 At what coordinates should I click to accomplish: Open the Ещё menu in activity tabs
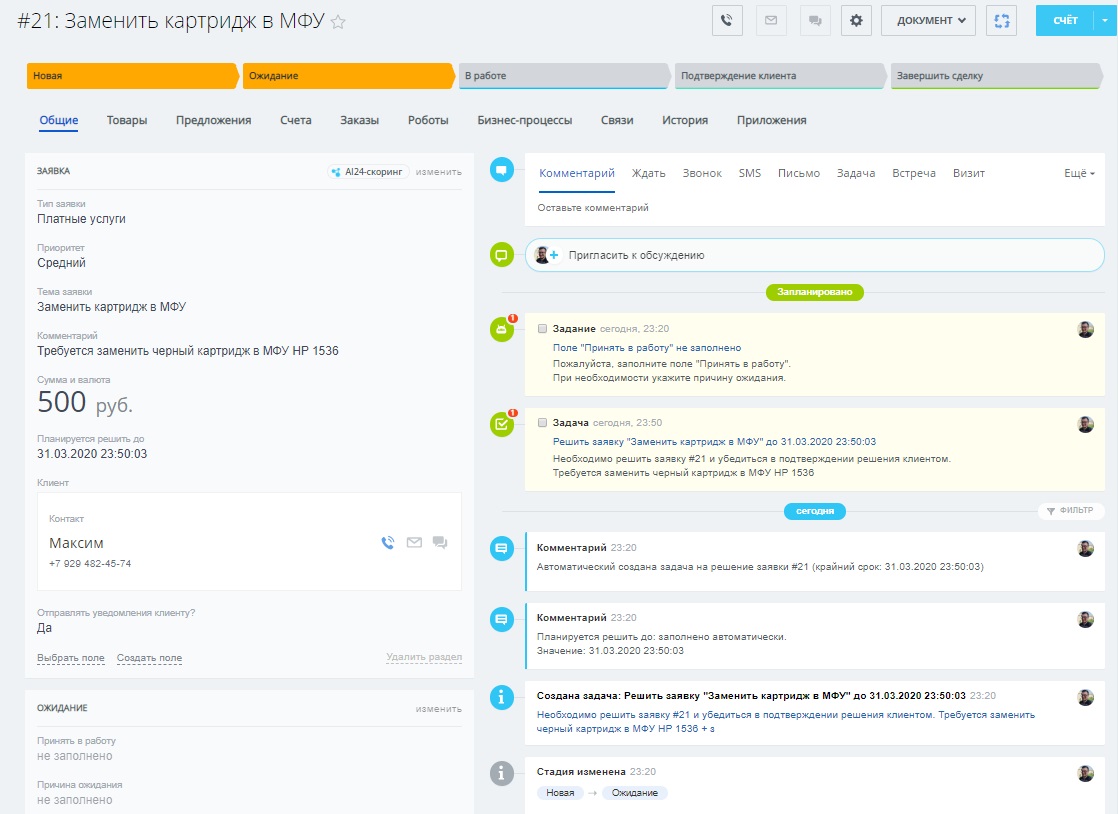click(1079, 173)
